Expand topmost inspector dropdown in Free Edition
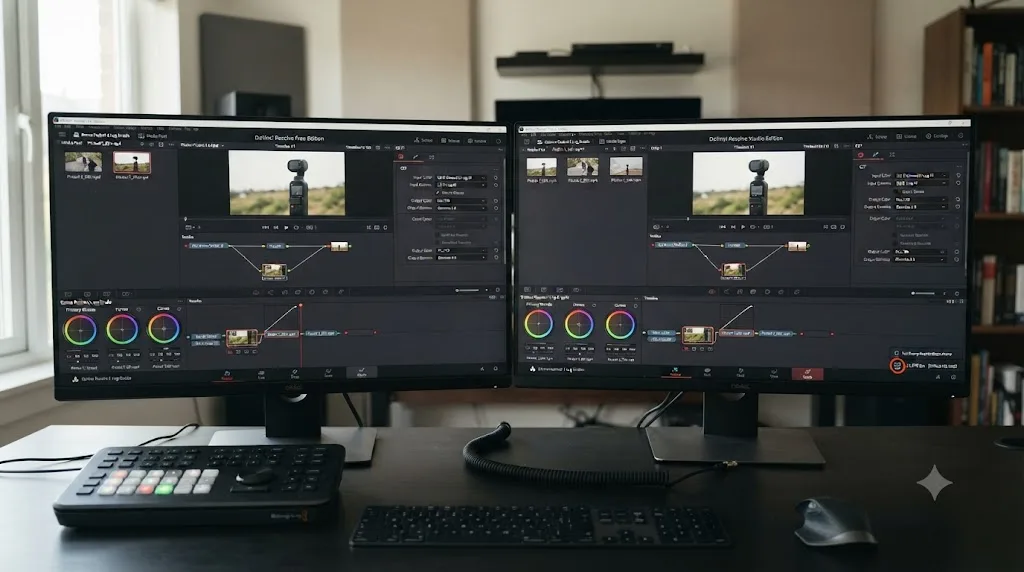 pos(461,178)
